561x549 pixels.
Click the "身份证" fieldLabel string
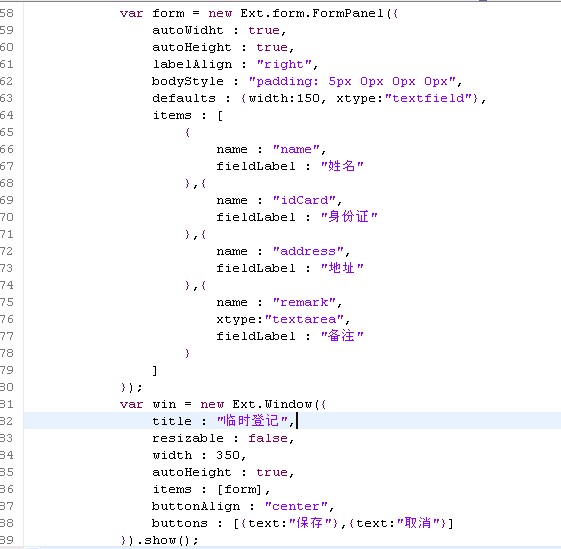[x=349, y=217]
